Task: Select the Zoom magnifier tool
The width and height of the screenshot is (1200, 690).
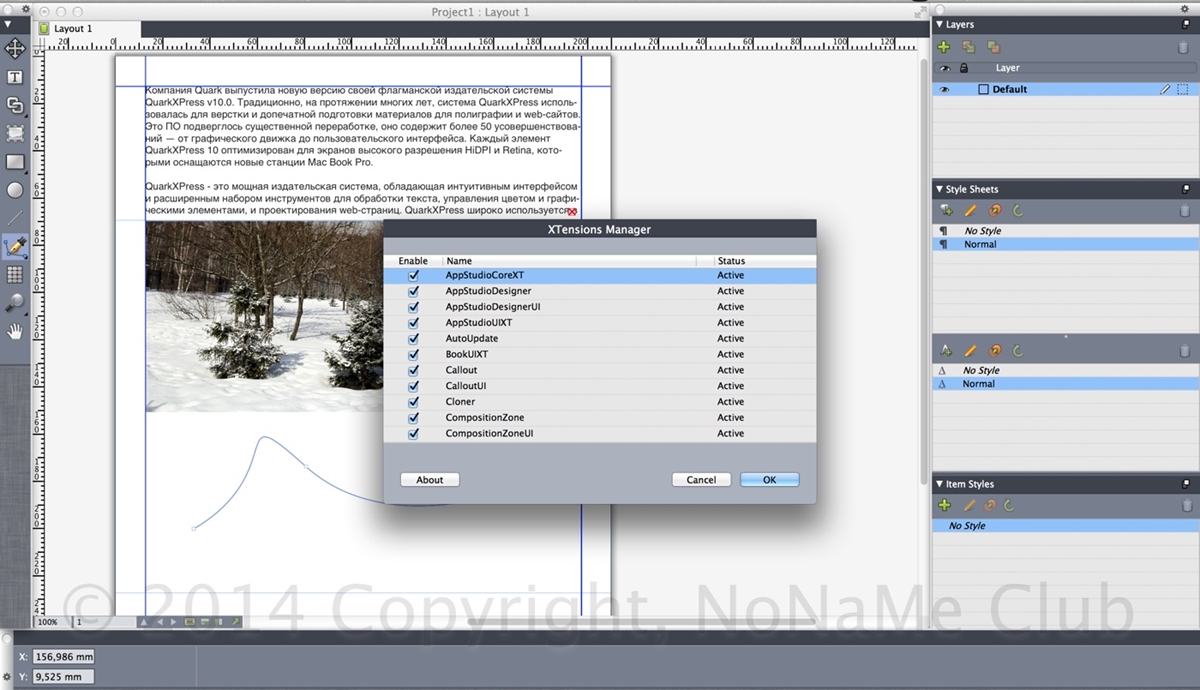Action: pos(15,303)
